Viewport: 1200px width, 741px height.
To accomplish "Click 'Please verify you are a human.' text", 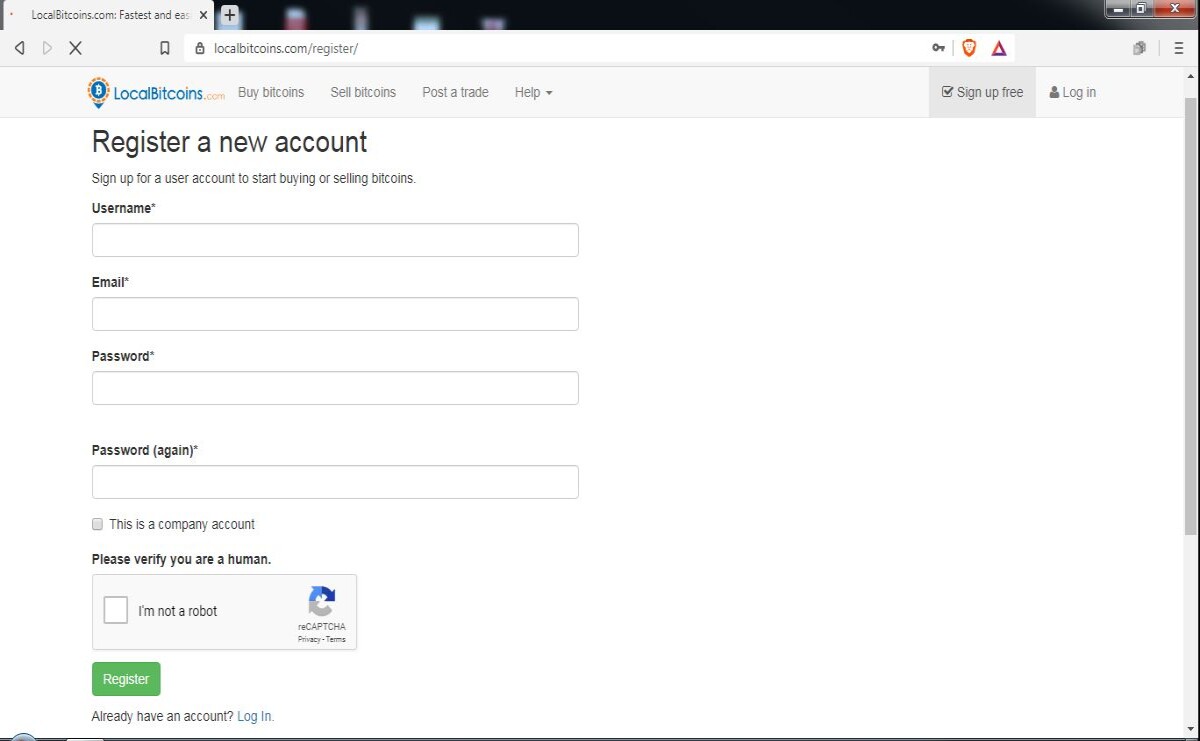I will [x=181, y=559].
